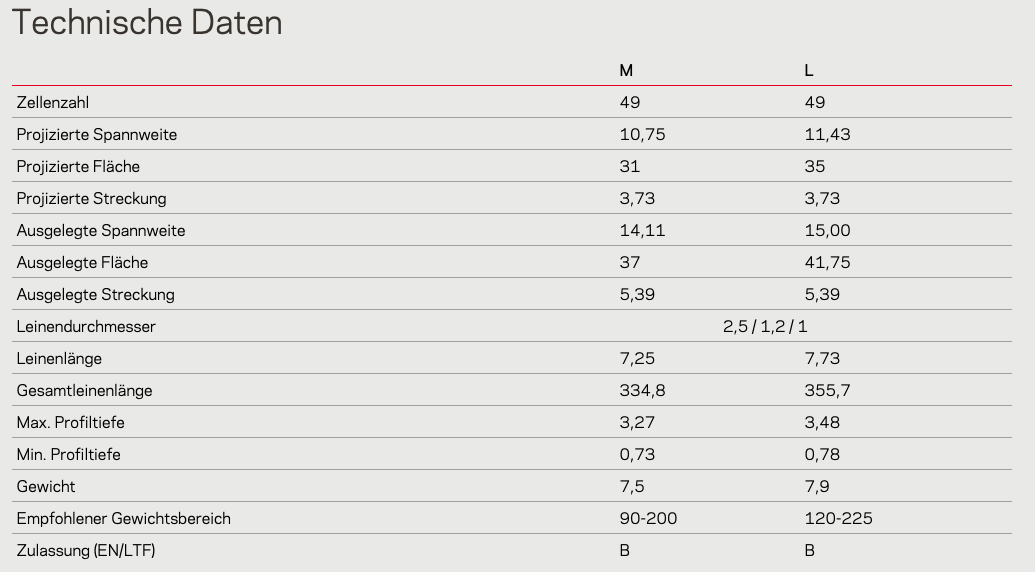Click the Projizierte Streckung row label
Image resolution: width=1035 pixels, height=572 pixels.
(x=92, y=199)
